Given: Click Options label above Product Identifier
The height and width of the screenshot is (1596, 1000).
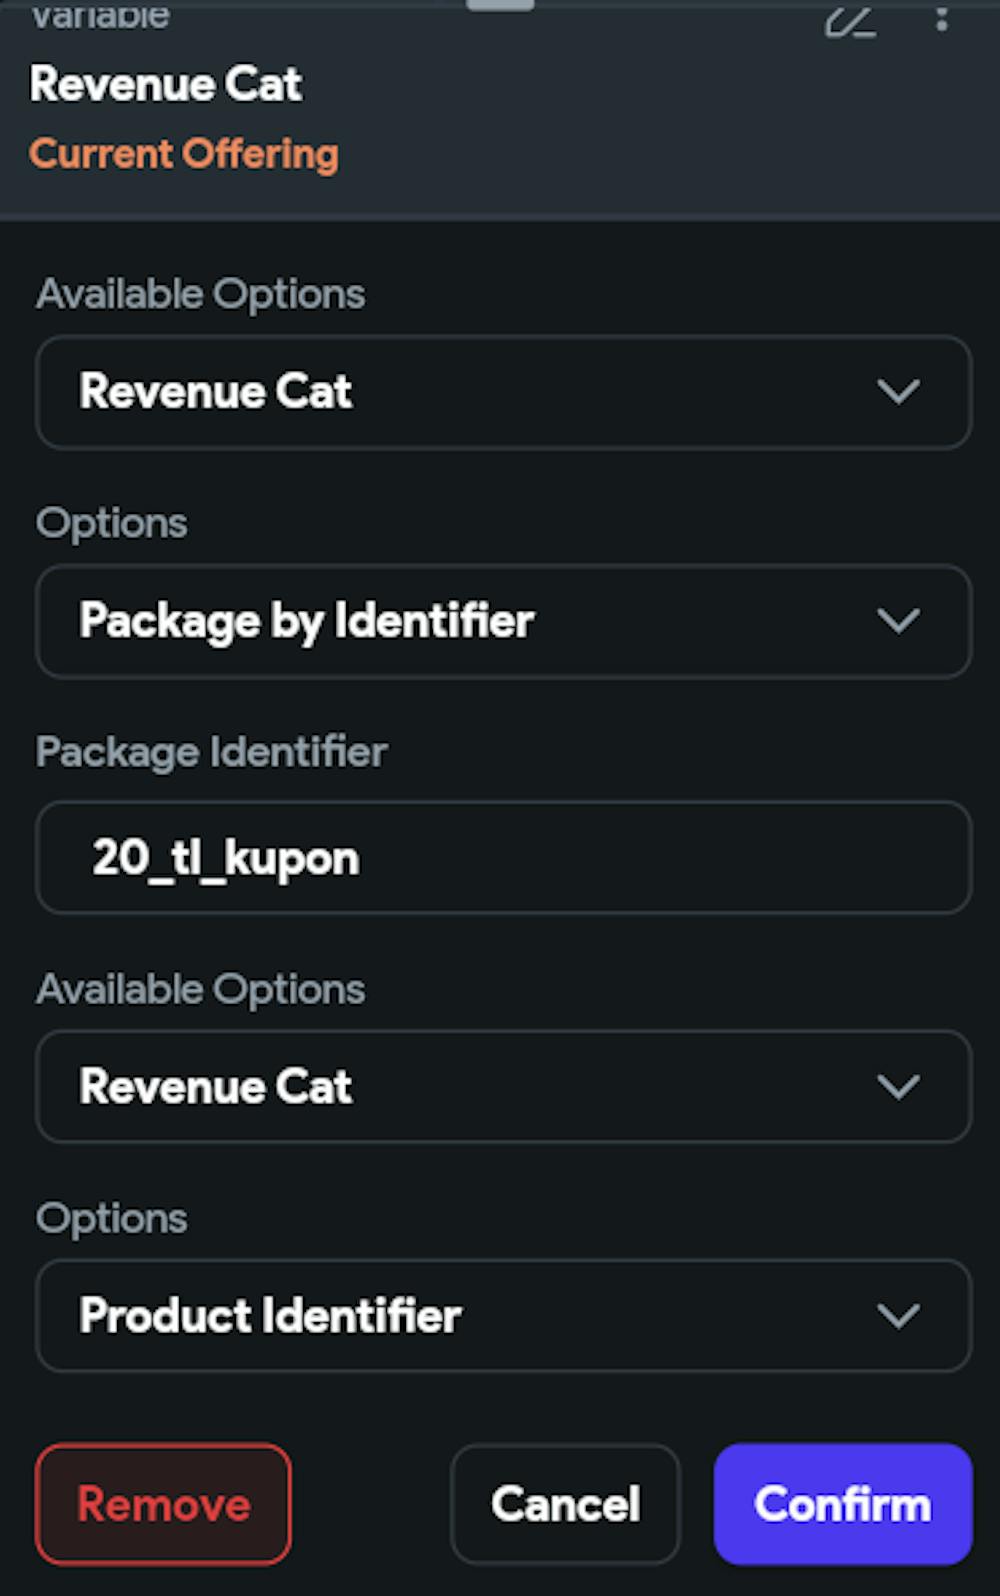Looking at the screenshot, I should click(112, 1219).
